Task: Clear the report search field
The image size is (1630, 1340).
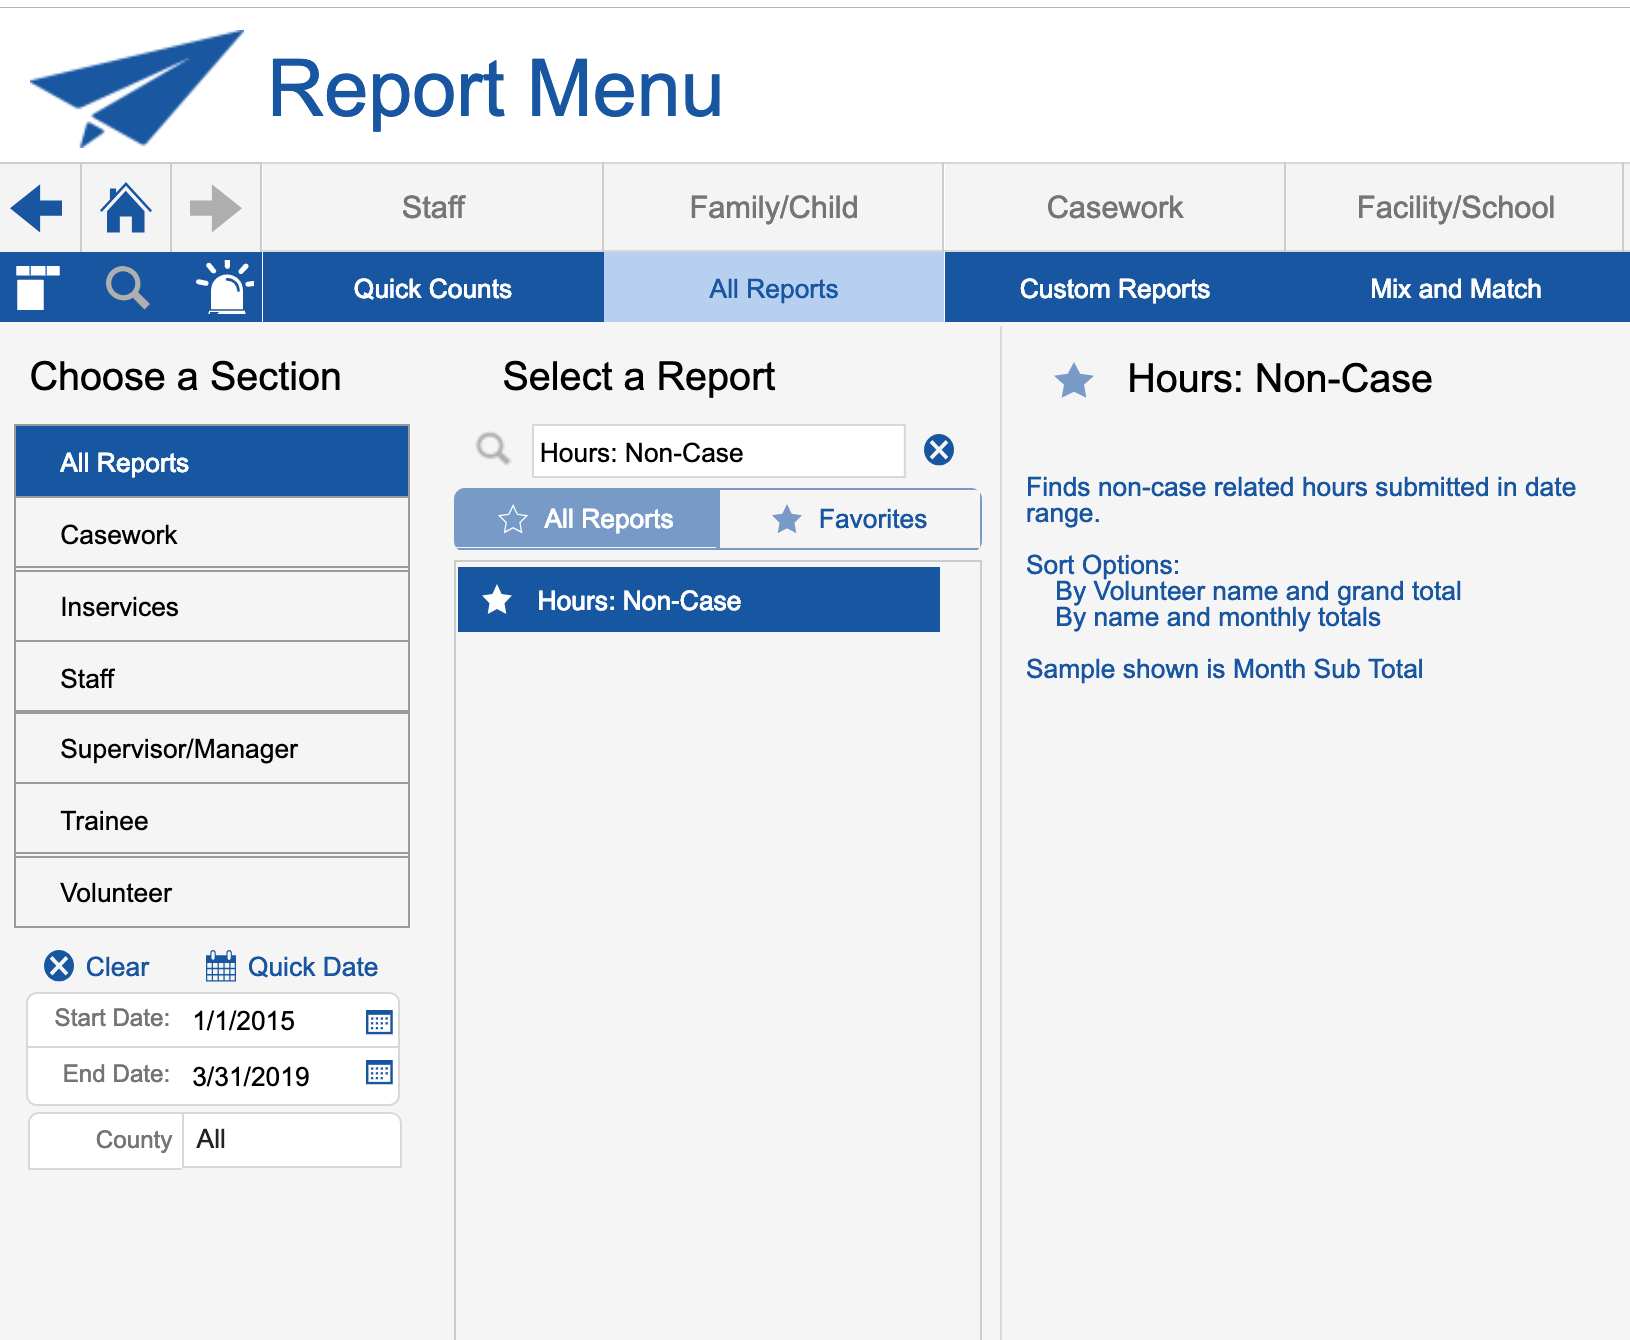Action: tap(938, 450)
